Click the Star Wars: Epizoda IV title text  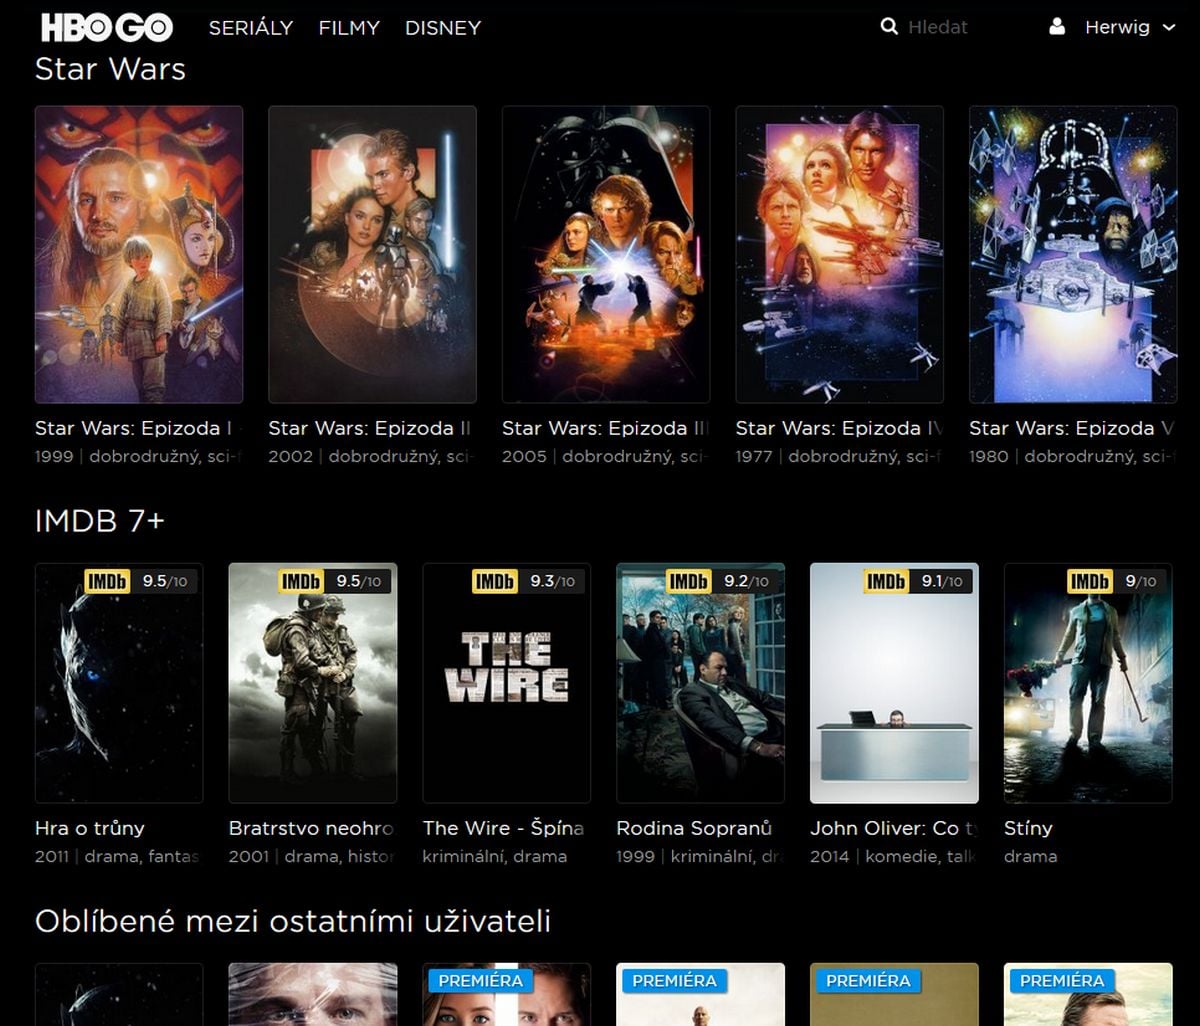[x=839, y=428]
